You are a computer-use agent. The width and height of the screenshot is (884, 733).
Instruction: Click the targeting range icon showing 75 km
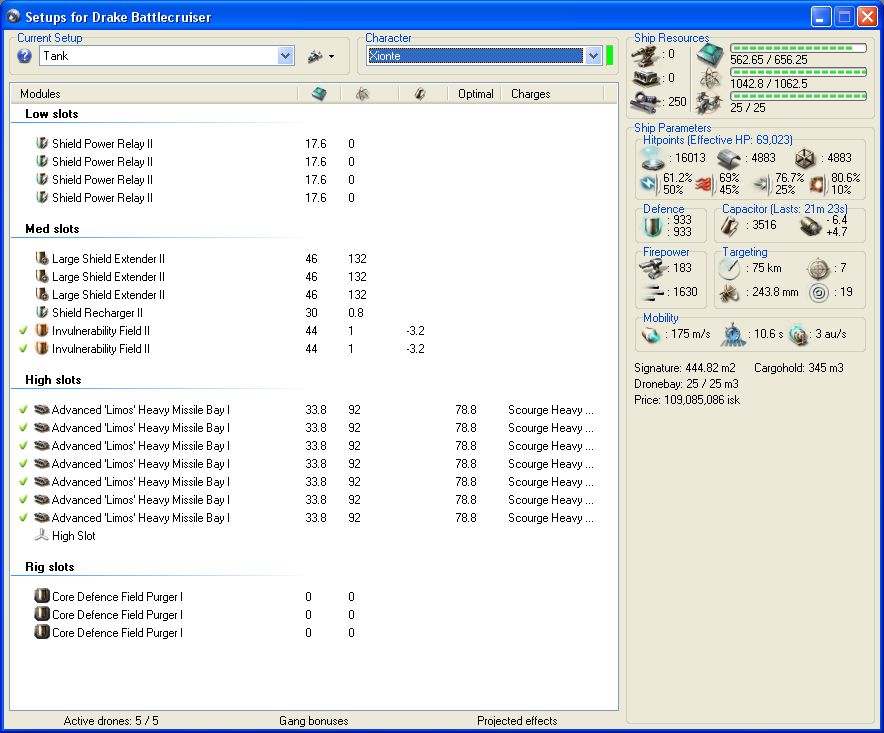tap(730, 268)
